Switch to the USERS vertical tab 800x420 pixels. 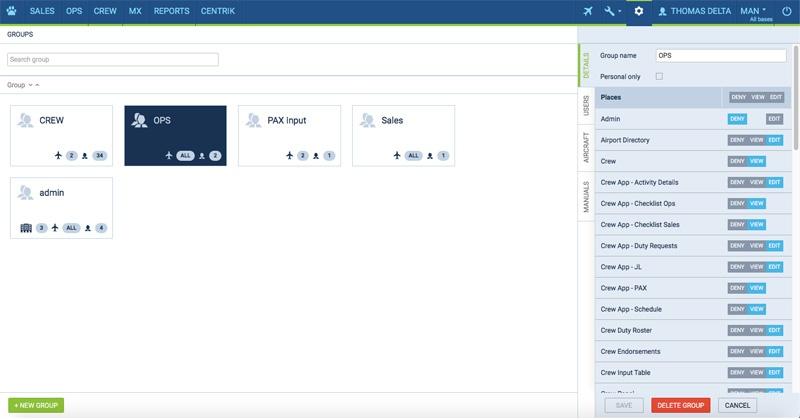586,106
